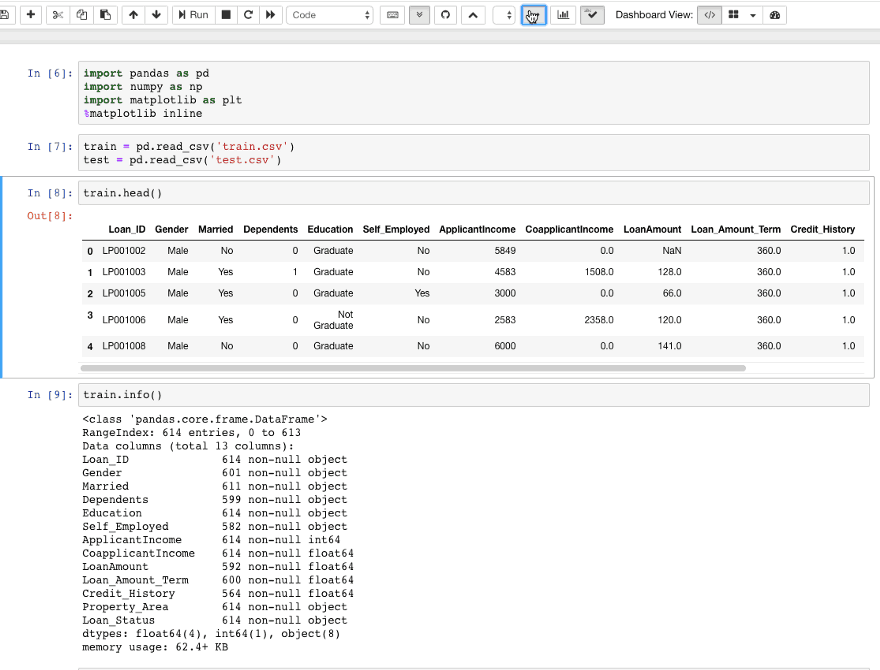The height and width of the screenshot is (670, 880).
Task: Toggle the double-chevron collapse toolbar button
Action: click(x=419, y=15)
